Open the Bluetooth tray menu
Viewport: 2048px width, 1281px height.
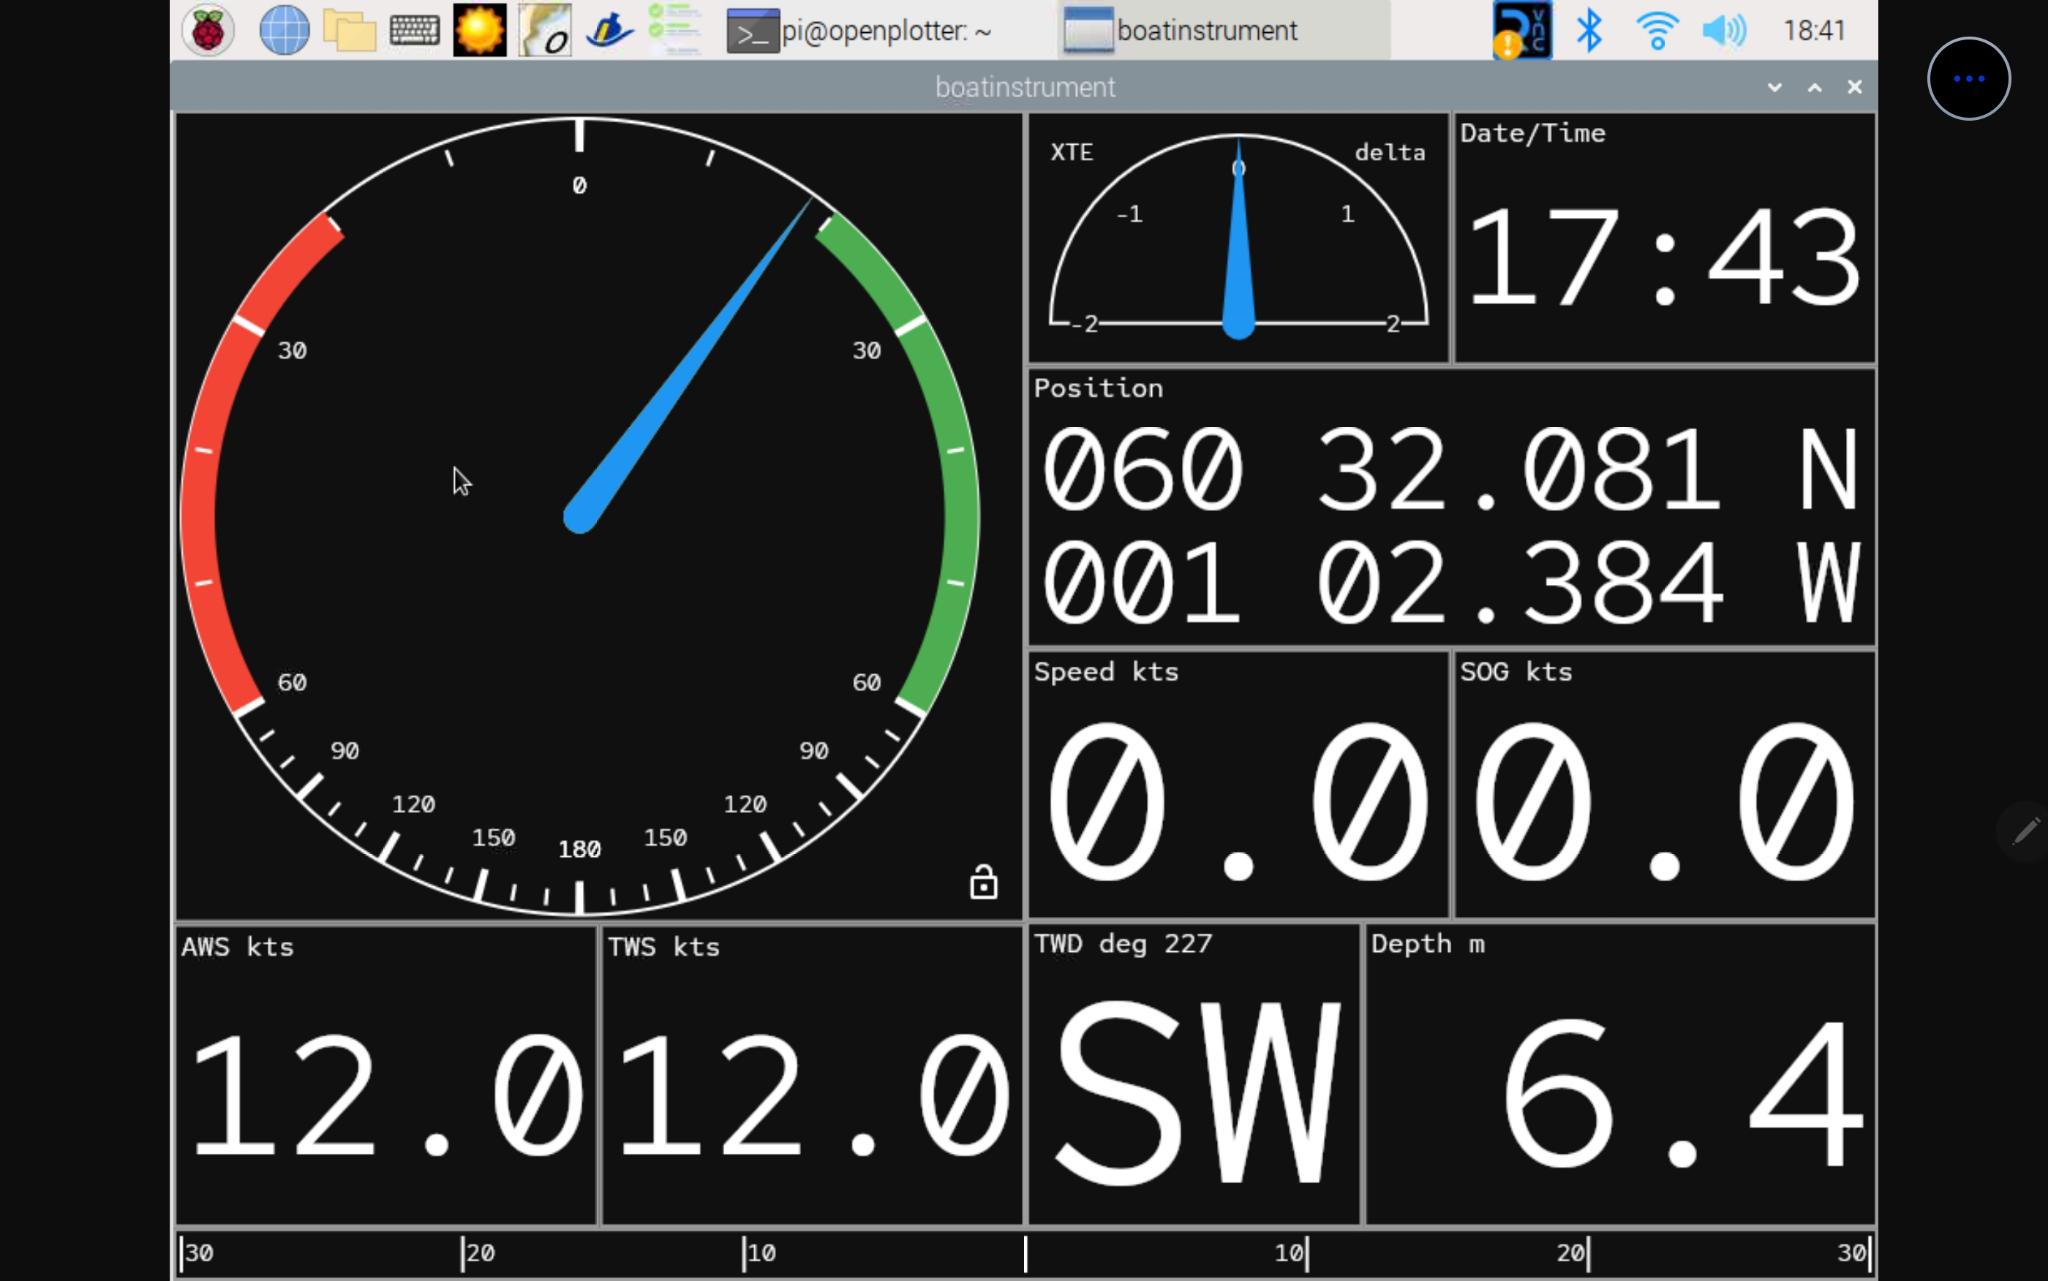1589,30
